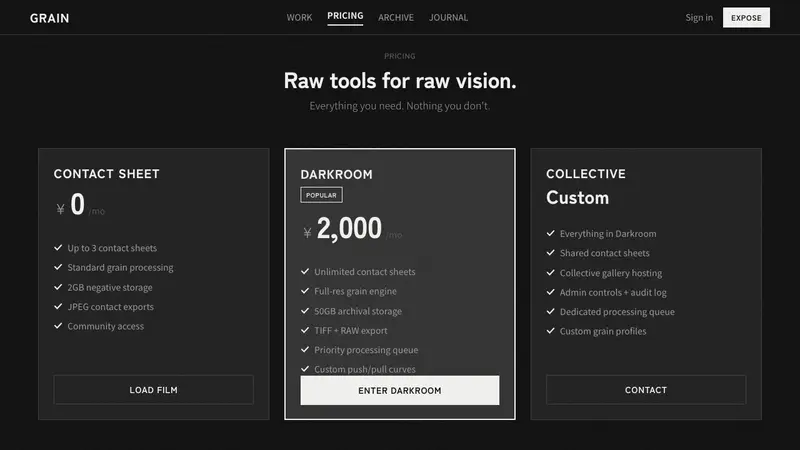Click the '50GB archival storage' text
The image size is (800, 450).
pyautogui.click(x=358, y=311)
